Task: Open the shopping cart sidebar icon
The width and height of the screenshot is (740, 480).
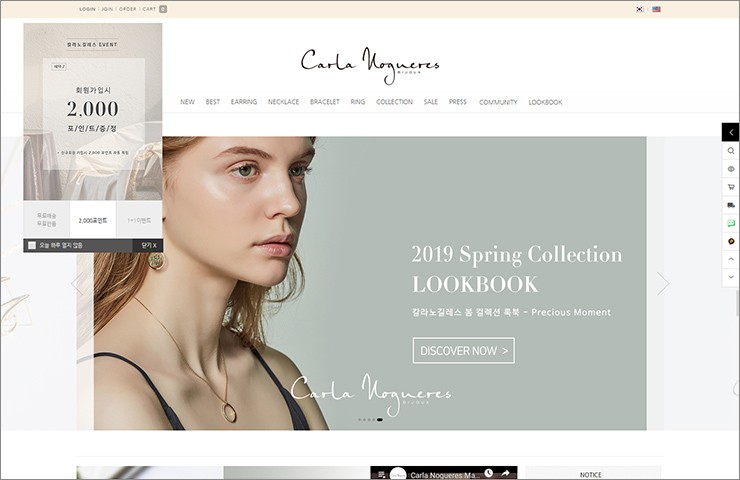Action: [731, 187]
